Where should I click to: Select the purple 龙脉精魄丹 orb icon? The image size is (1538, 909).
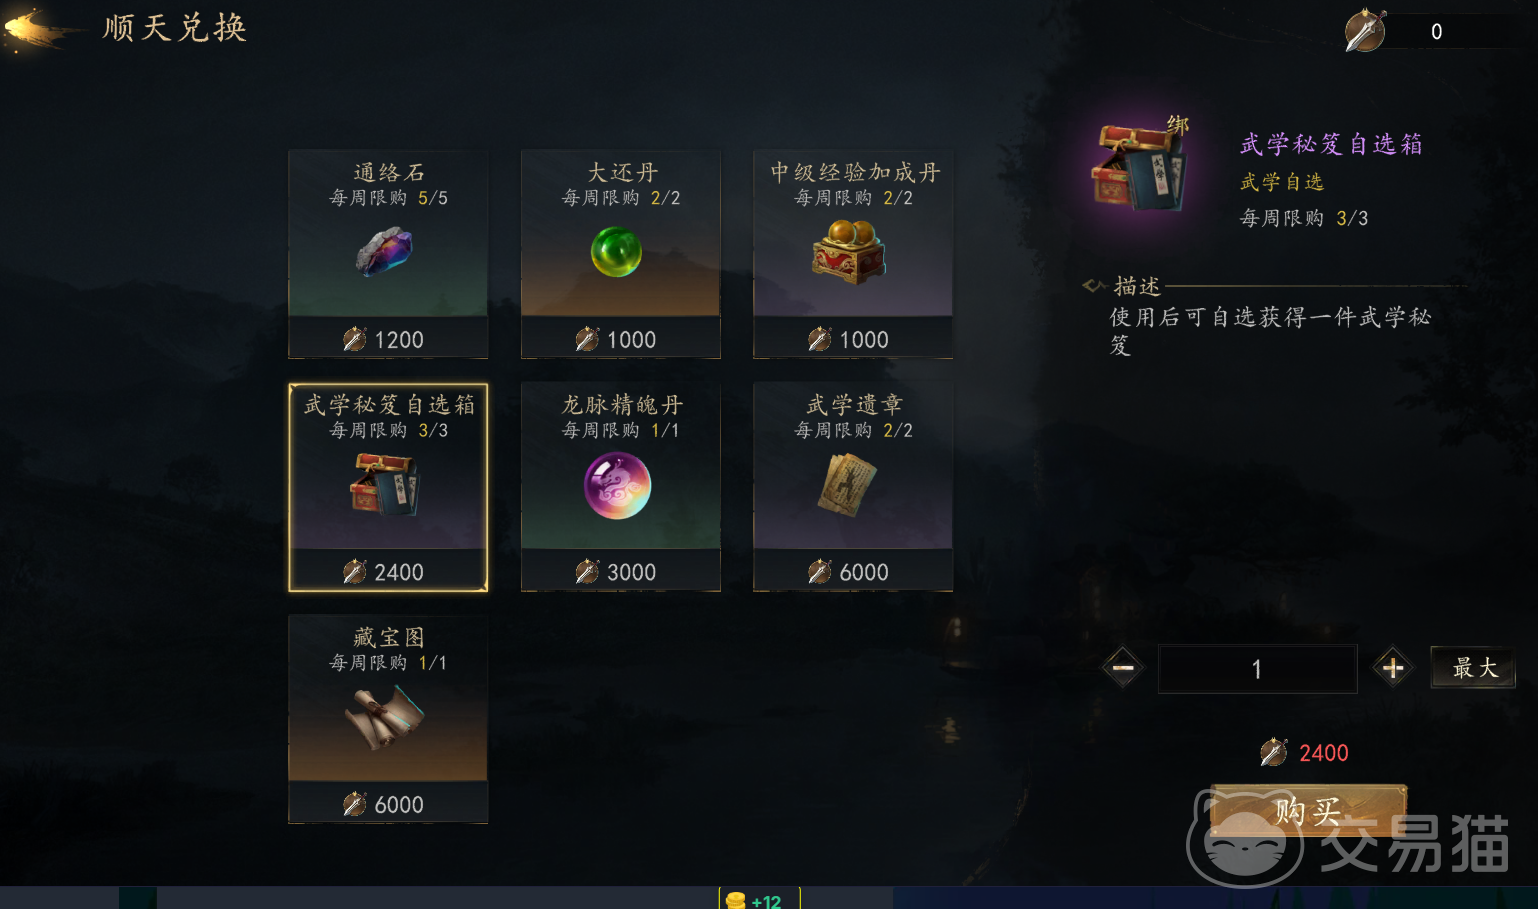pyautogui.click(x=617, y=486)
